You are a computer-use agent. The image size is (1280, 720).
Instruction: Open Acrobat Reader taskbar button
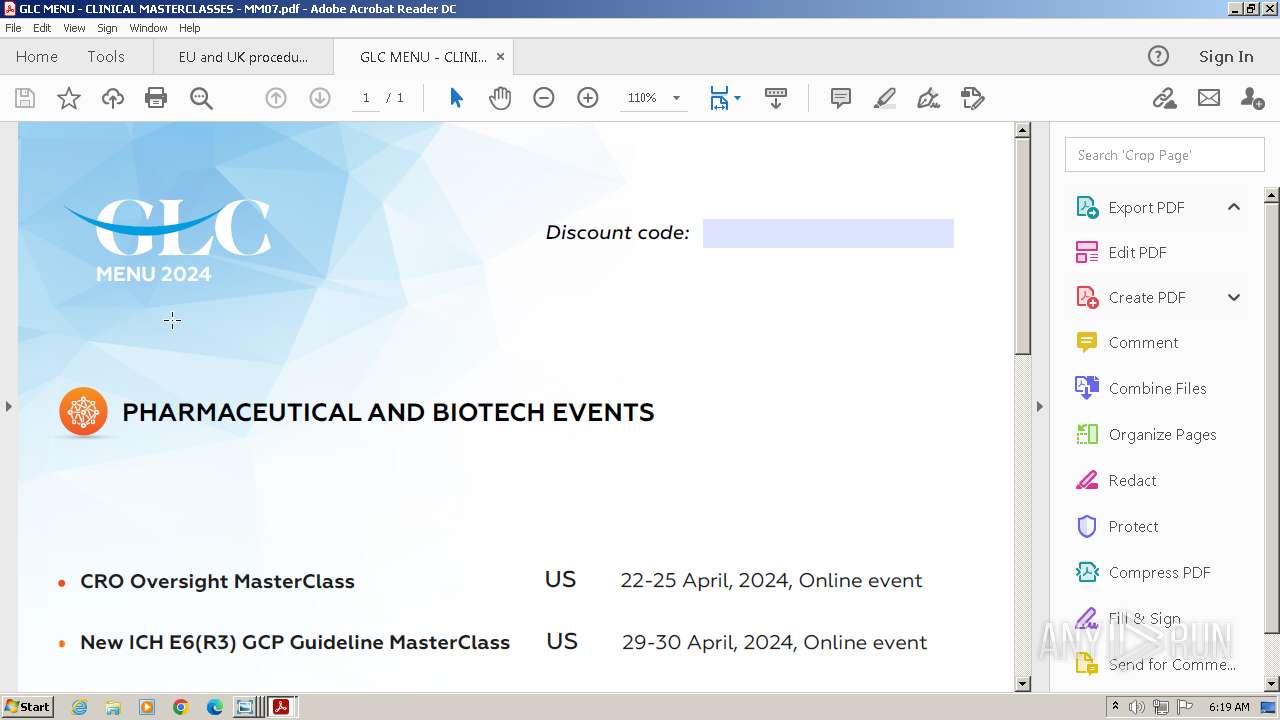pos(282,707)
